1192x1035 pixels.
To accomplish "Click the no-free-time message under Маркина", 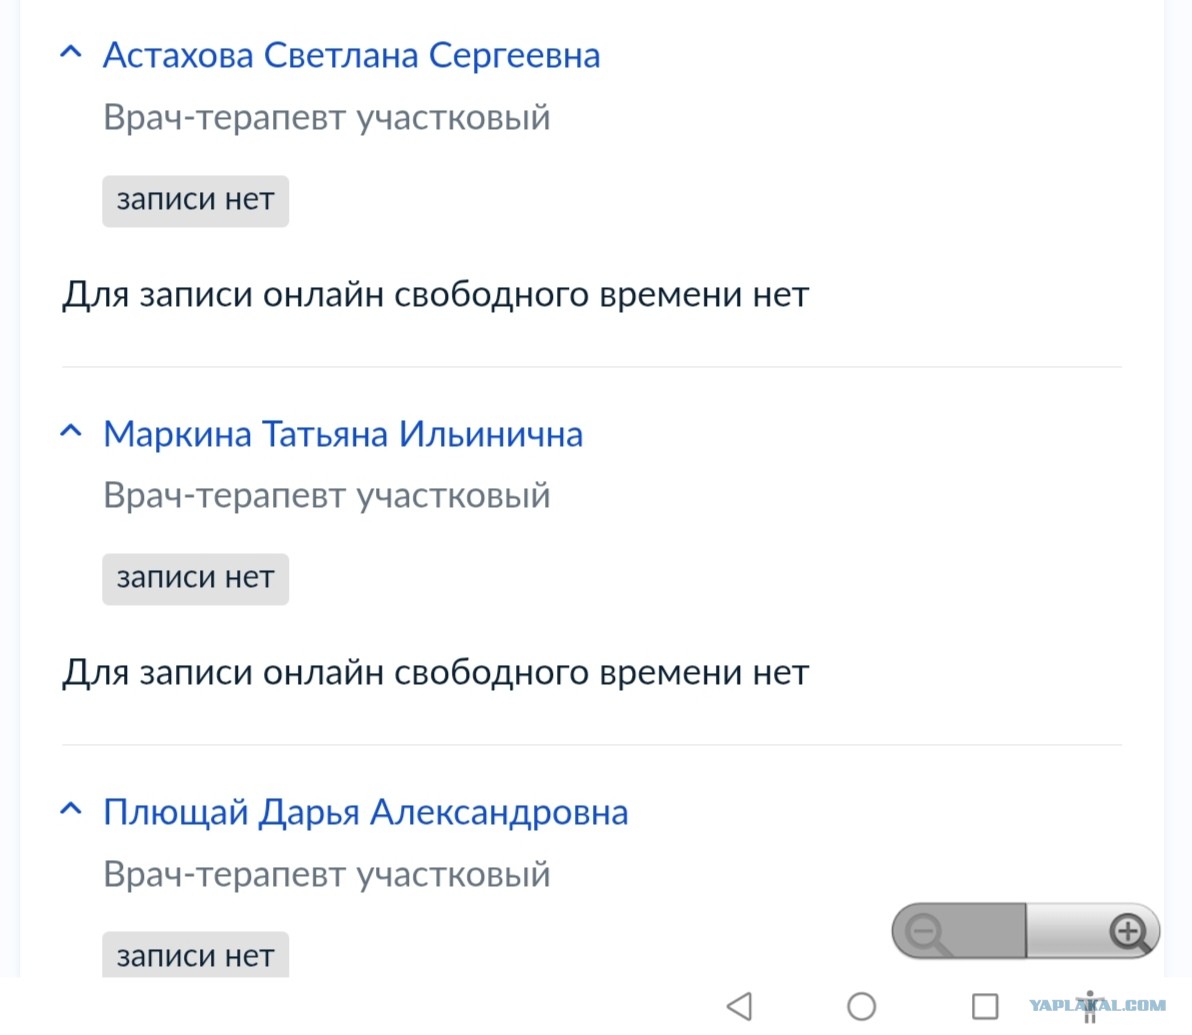I will click(435, 673).
